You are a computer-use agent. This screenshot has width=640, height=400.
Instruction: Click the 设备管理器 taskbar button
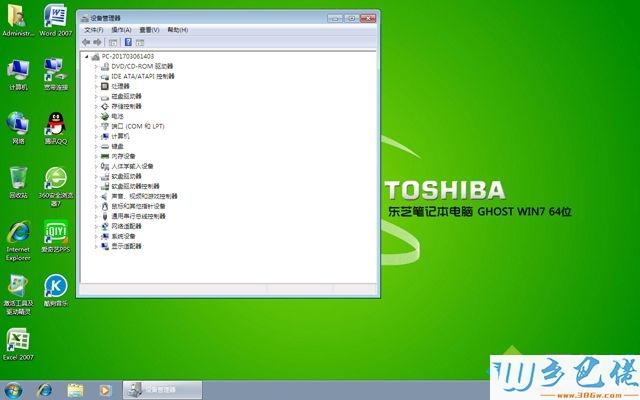pyautogui.click(x=162, y=390)
